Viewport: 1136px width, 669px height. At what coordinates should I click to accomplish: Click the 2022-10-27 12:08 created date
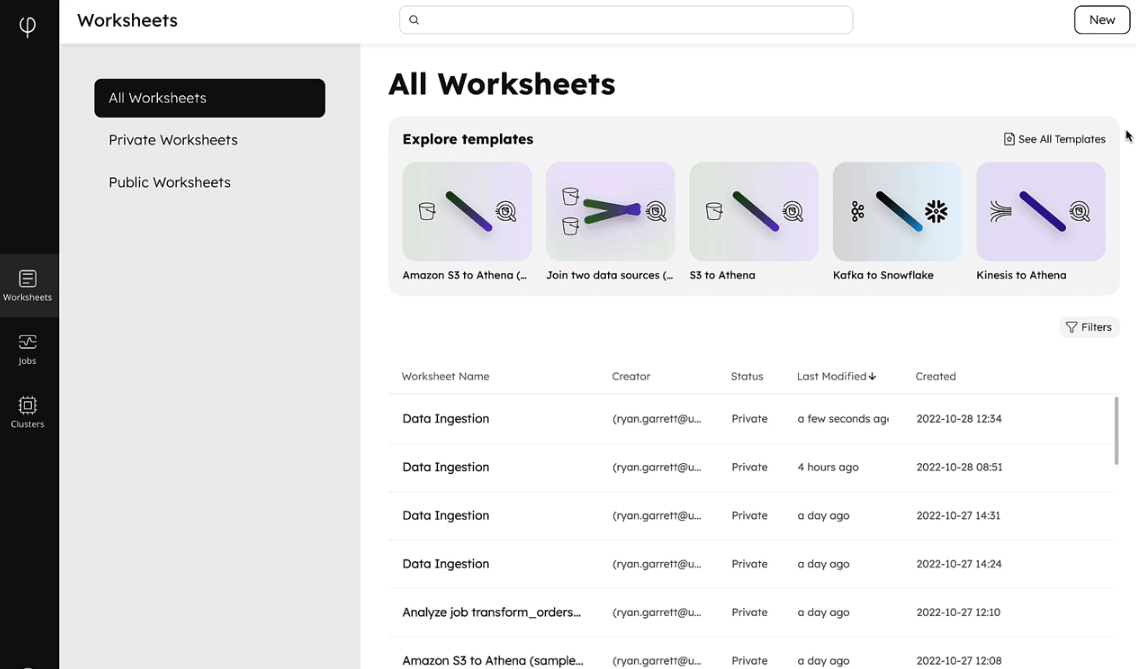958,661
